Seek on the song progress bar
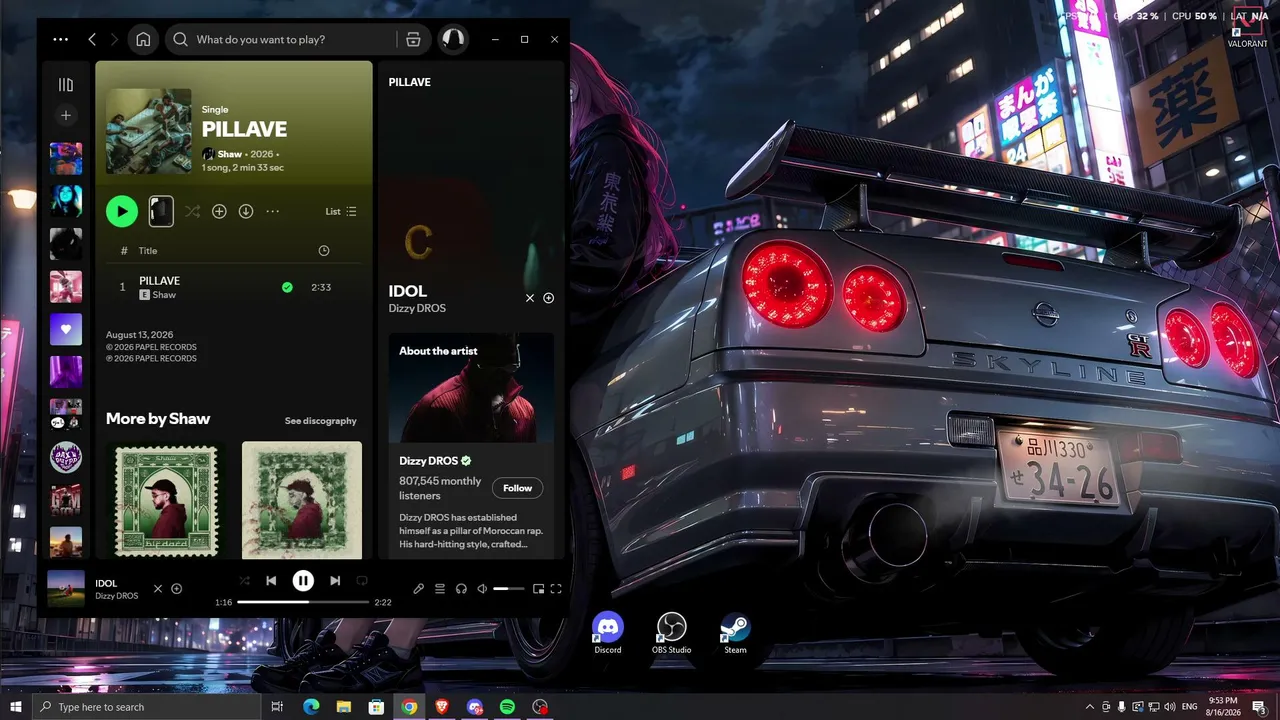 303,602
